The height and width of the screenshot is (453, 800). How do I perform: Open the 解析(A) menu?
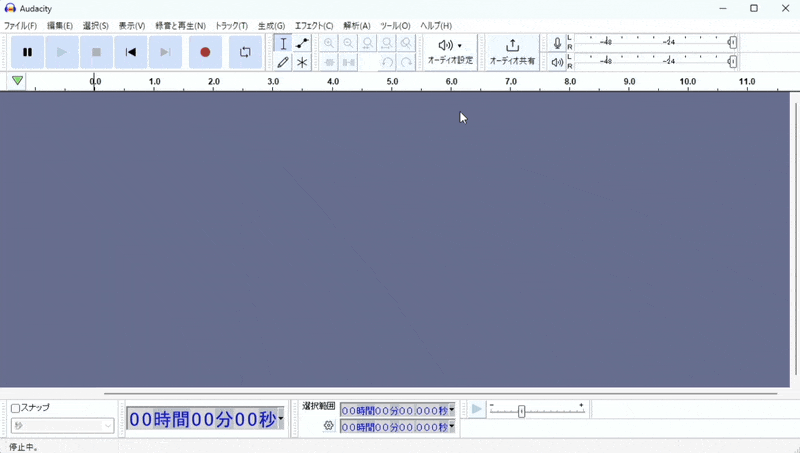(357, 26)
